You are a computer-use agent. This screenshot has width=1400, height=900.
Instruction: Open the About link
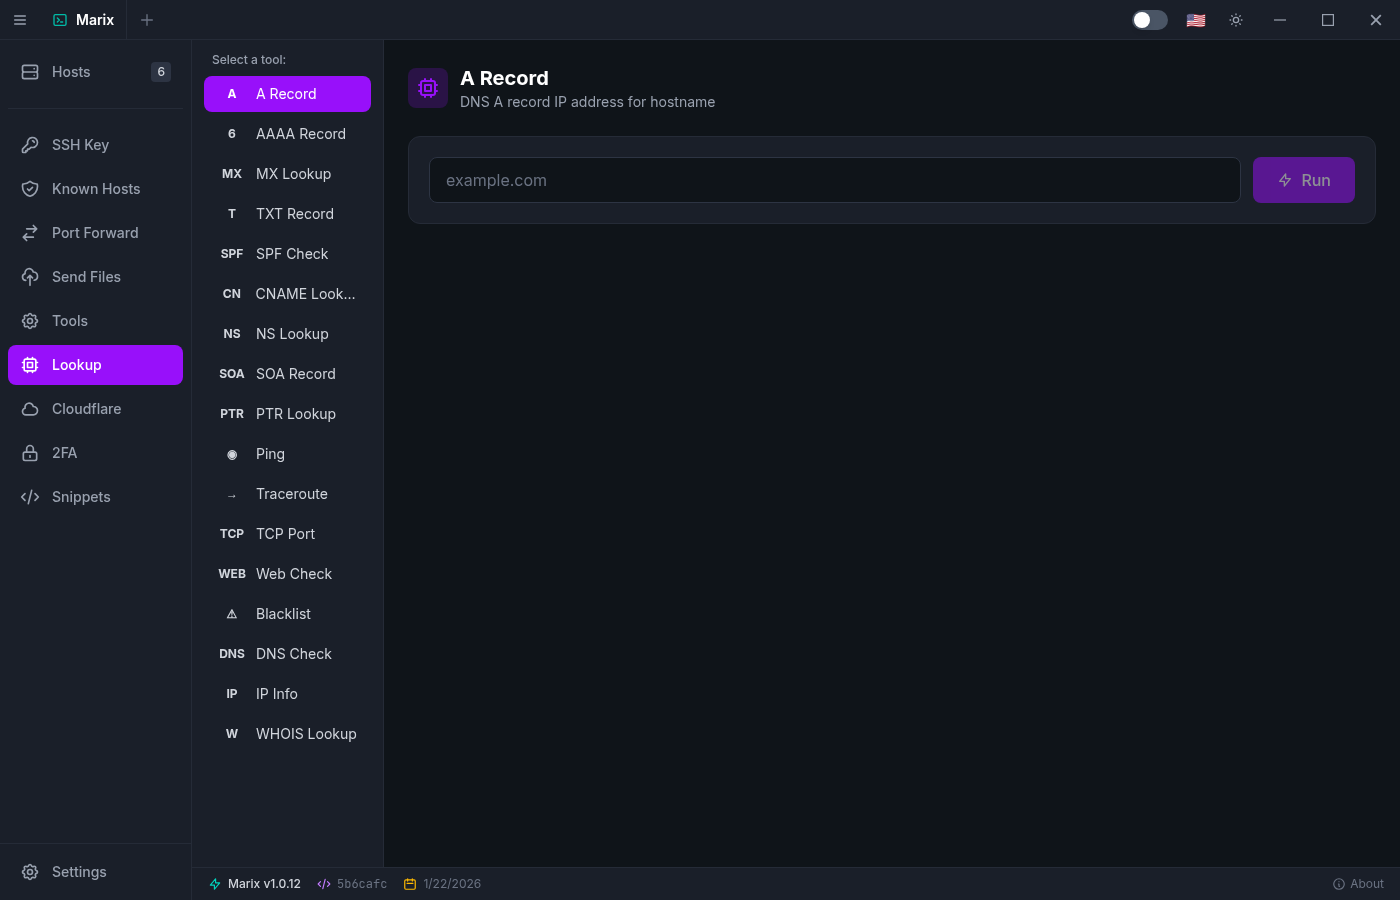1358,883
